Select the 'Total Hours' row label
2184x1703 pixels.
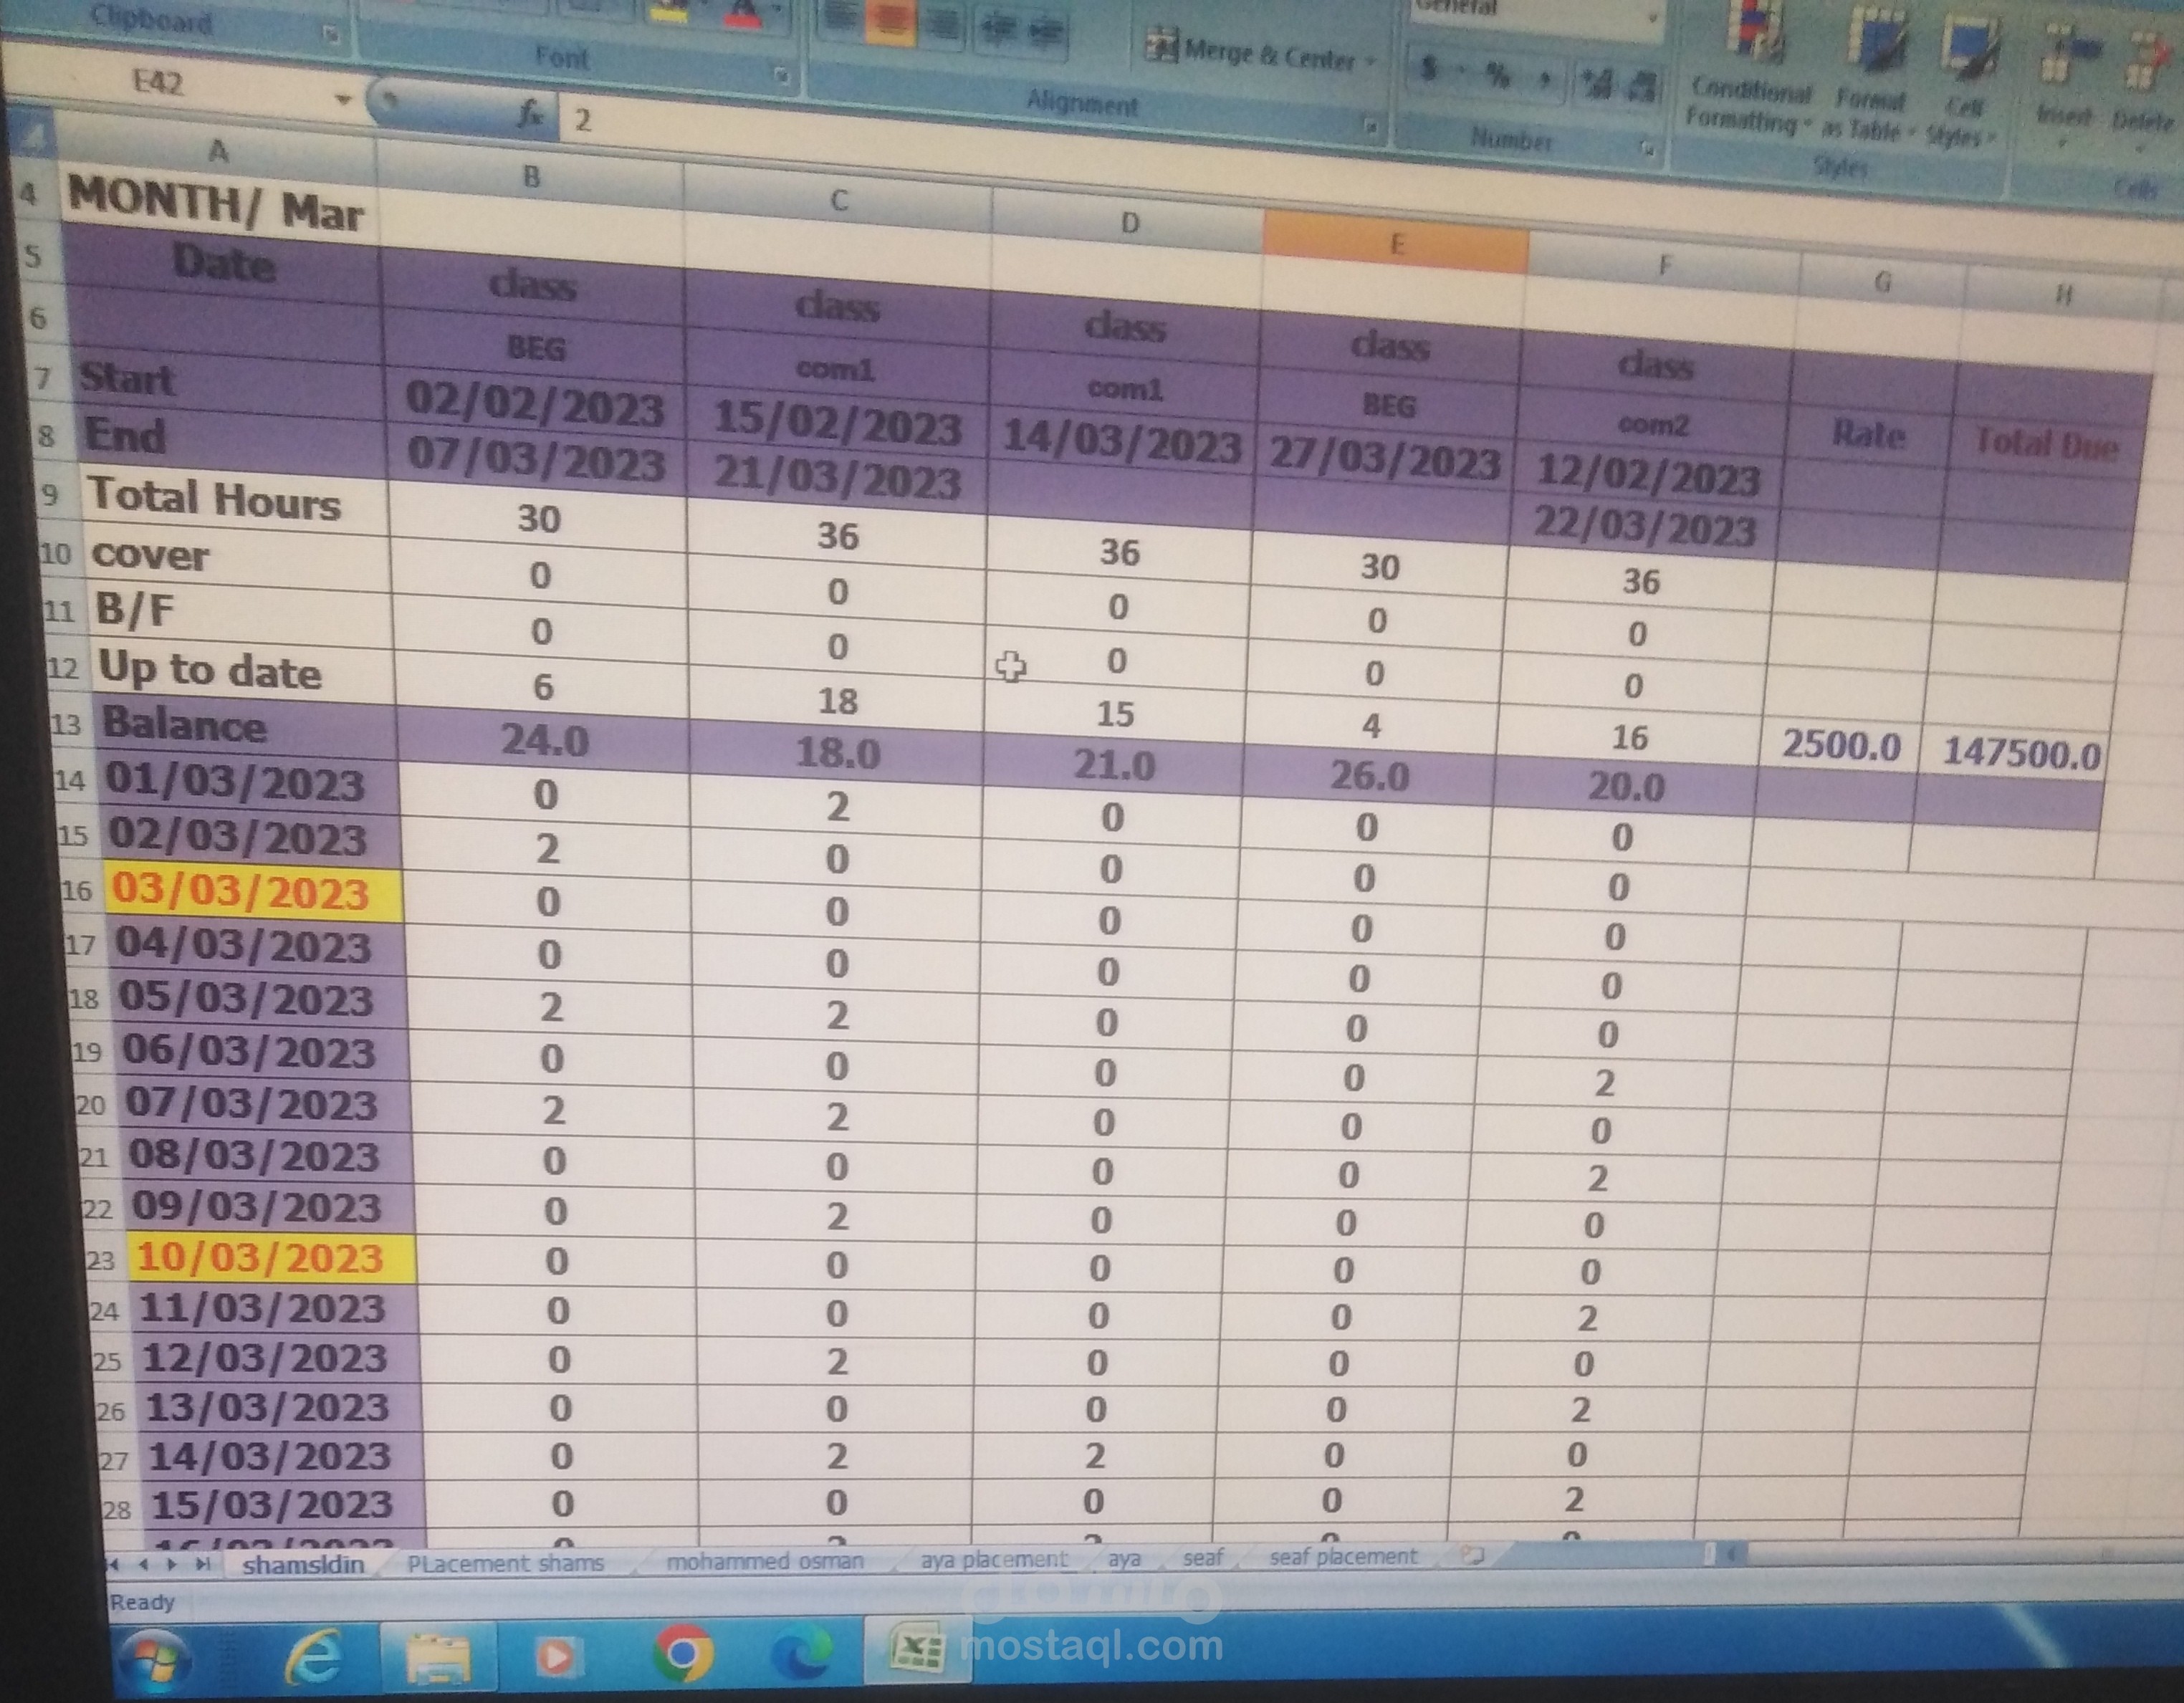(x=214, y=498)
